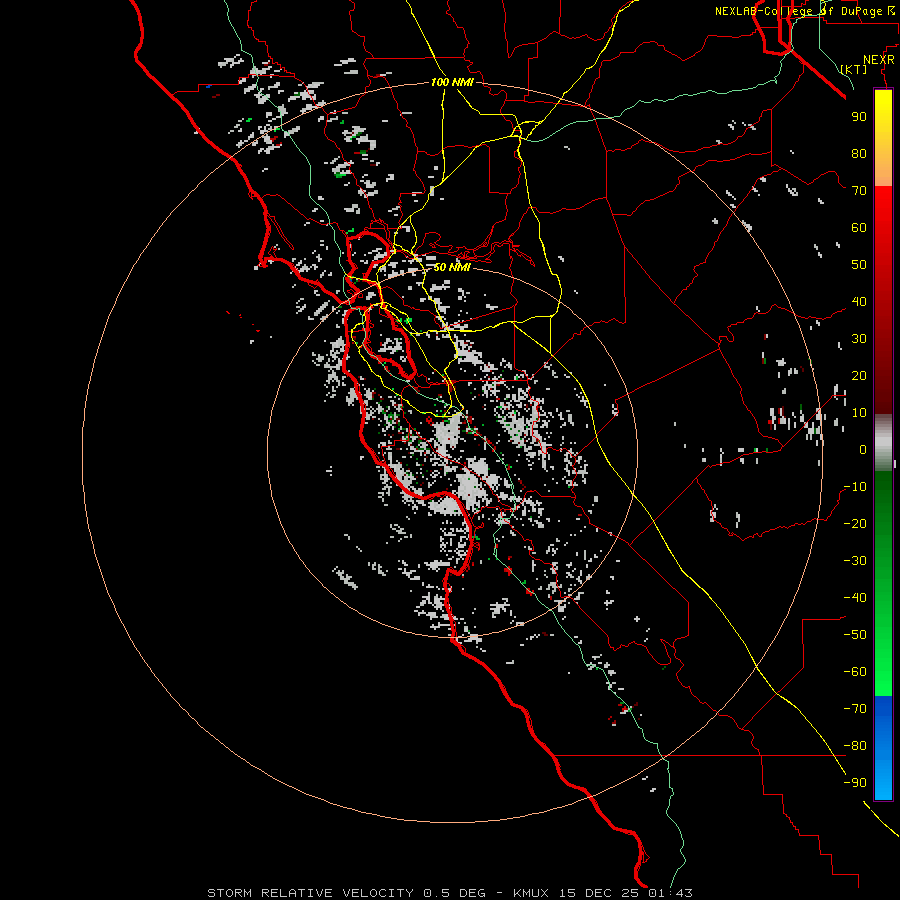Click the 60 value on the scale
Image resolution: width=900 pixels, height=900 pixels.
point(859,228)
